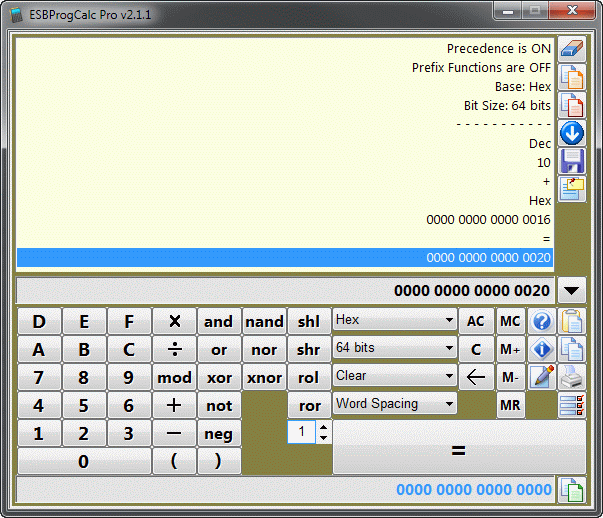Viewport: 603px width, 518px height.
Task: Click the close parenthesis key
Action: point(219,461)
